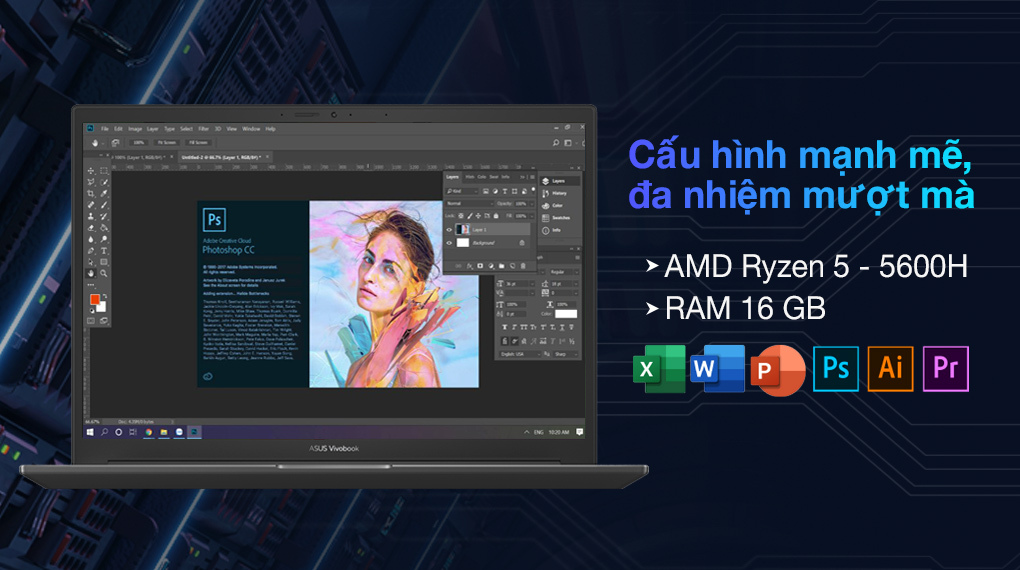Open the layer filter Kind dropdown
The height and width of the screenshot is (570, 1020).
pos(462,191)
